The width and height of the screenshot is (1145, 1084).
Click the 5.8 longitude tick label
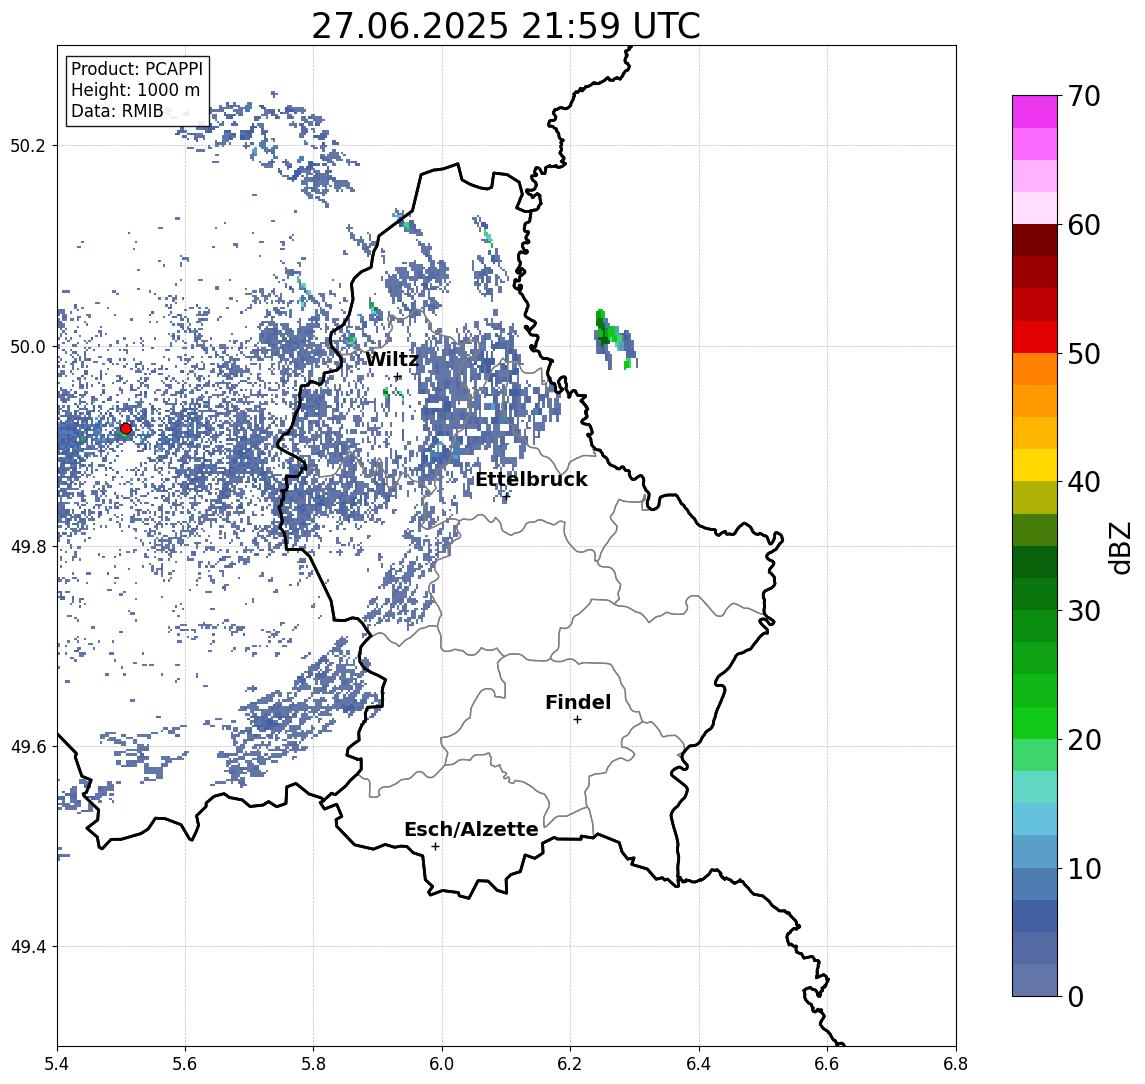click(x=313, y=1064)
